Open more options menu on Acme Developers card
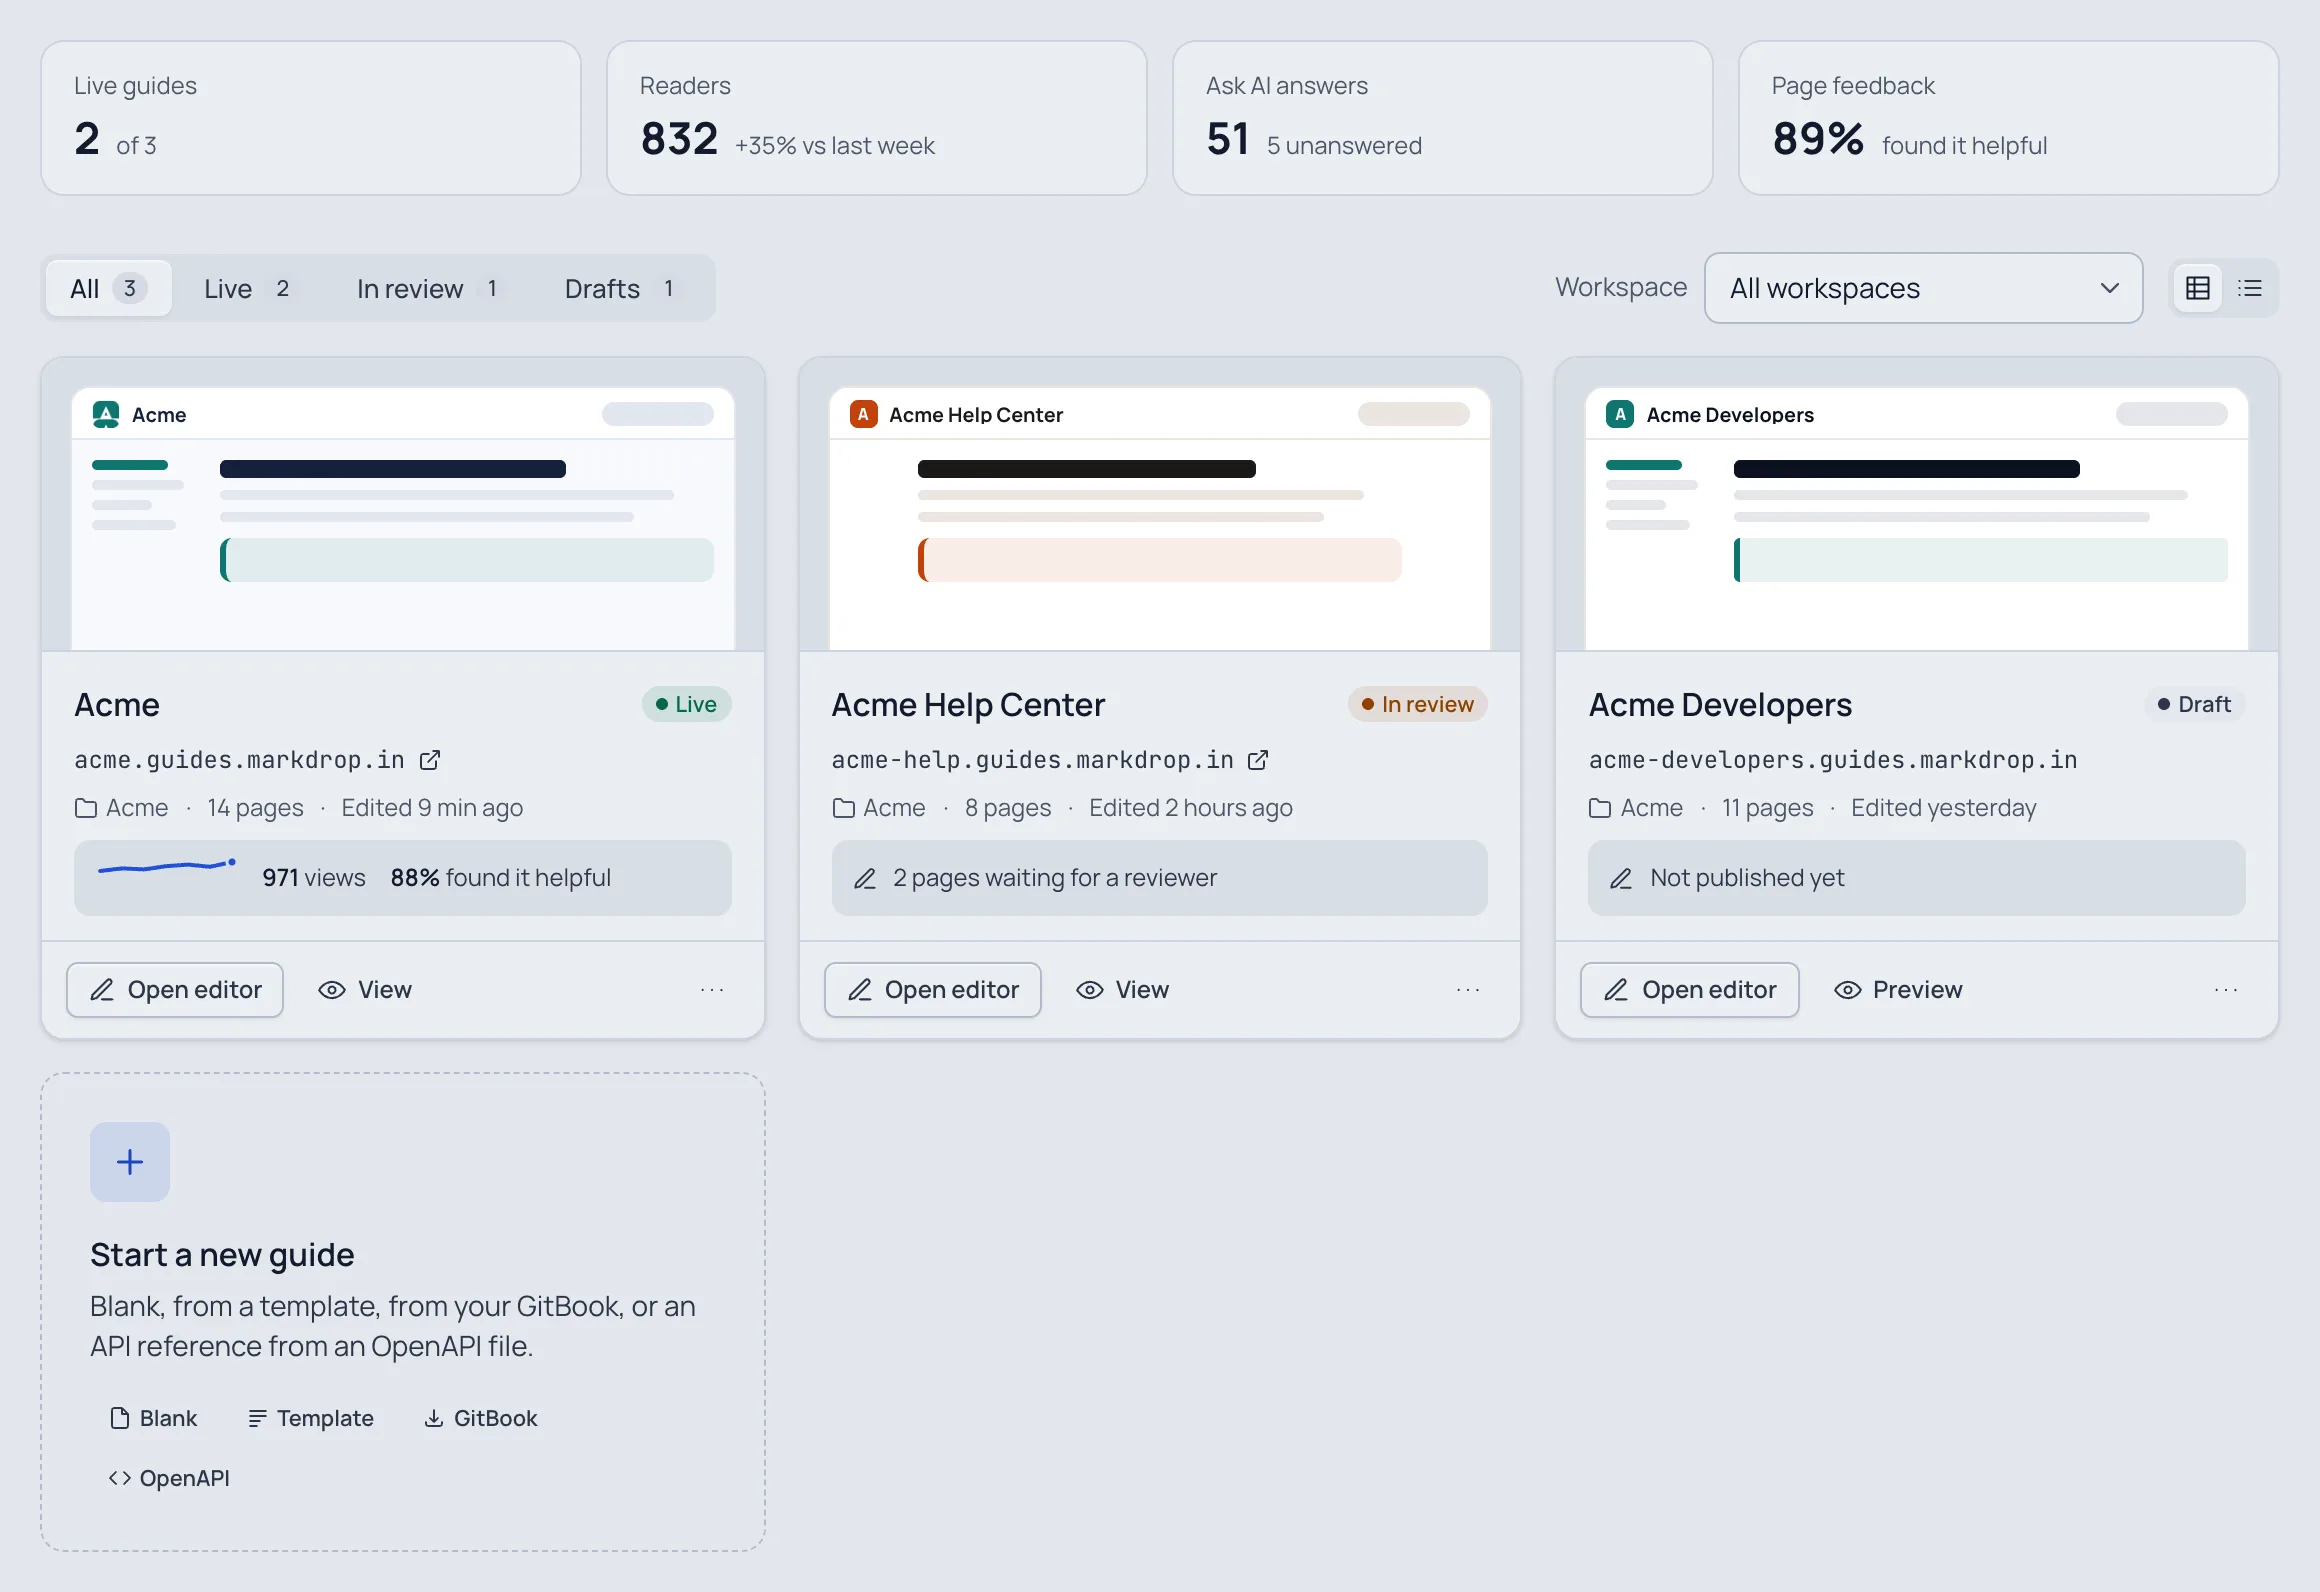This screenshot has width=2320, height=1592. pos(2226,990)
